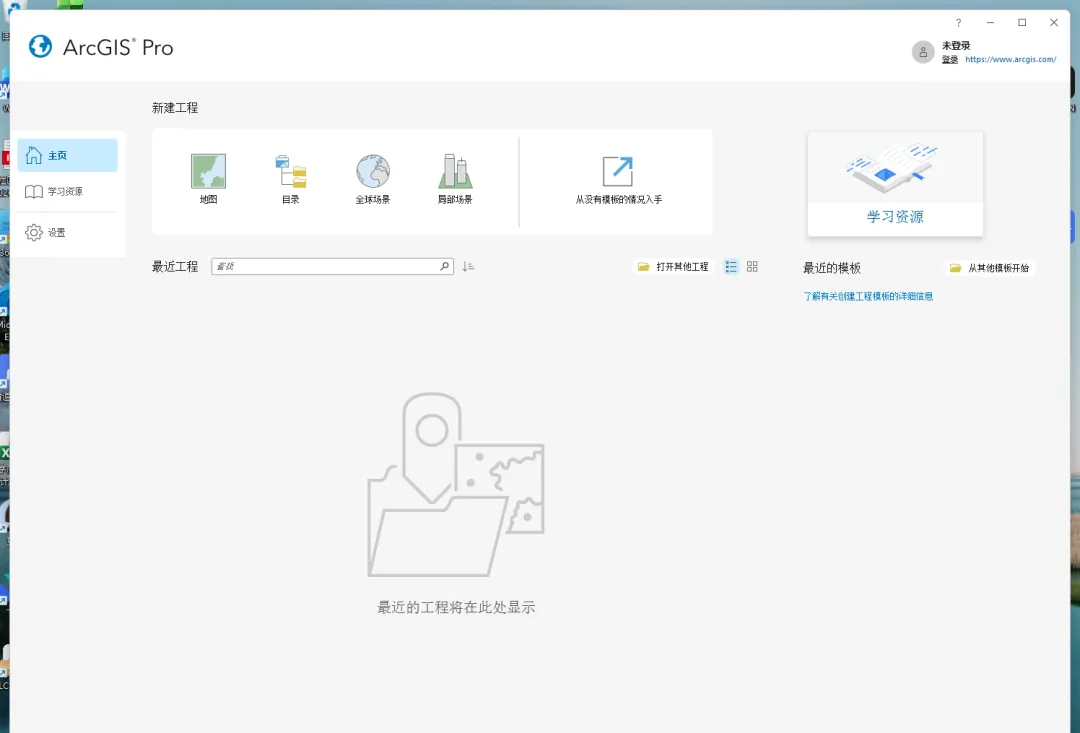Open the 了解有关创建工程模板的详细信息 link

click(868, 296)
